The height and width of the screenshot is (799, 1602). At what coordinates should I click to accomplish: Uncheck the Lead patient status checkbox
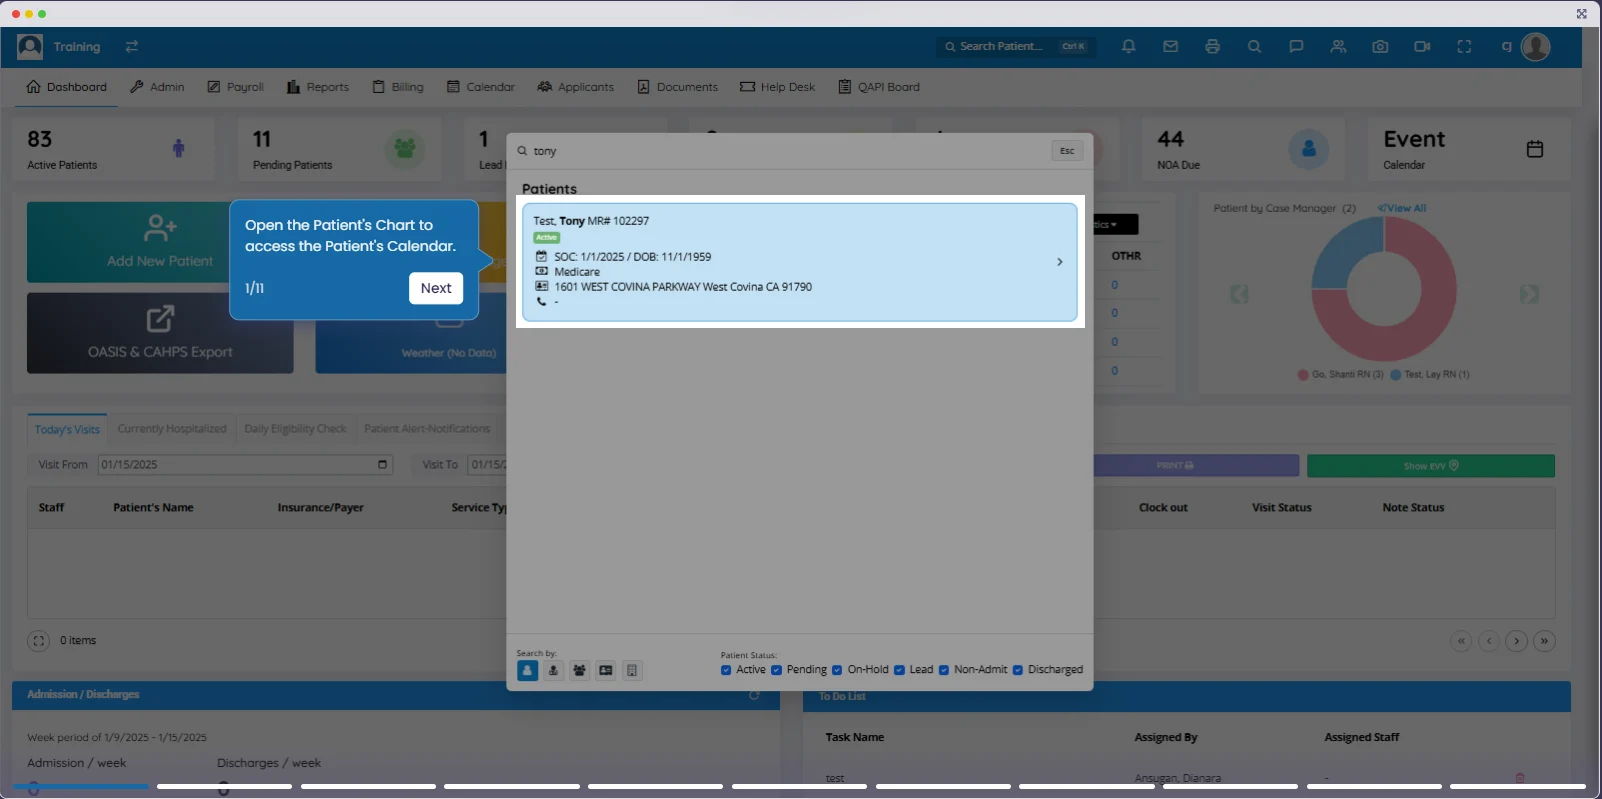(x=899, y=670)
